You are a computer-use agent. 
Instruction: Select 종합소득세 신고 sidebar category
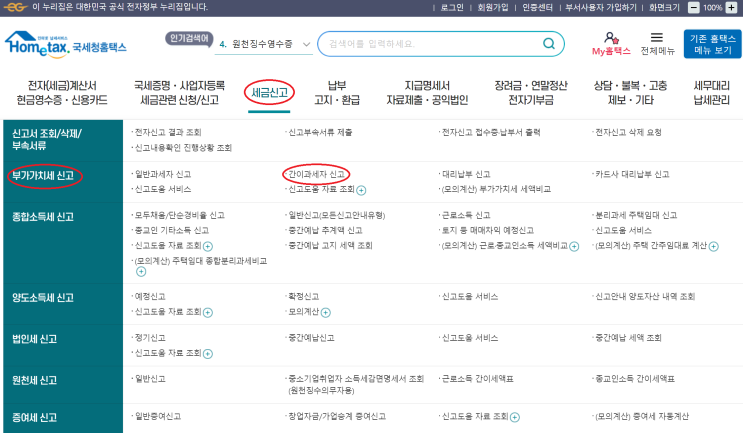click(x=43, y=217)
